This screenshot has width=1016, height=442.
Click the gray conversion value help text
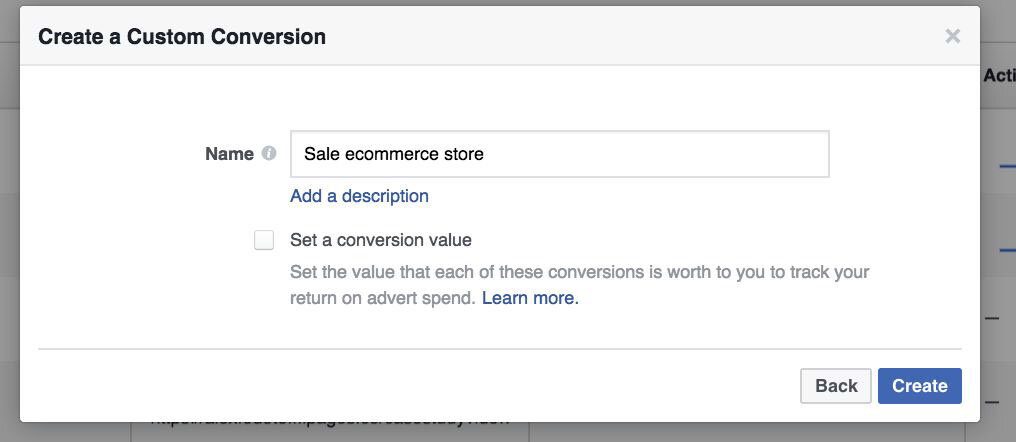(x=579, y=285)
